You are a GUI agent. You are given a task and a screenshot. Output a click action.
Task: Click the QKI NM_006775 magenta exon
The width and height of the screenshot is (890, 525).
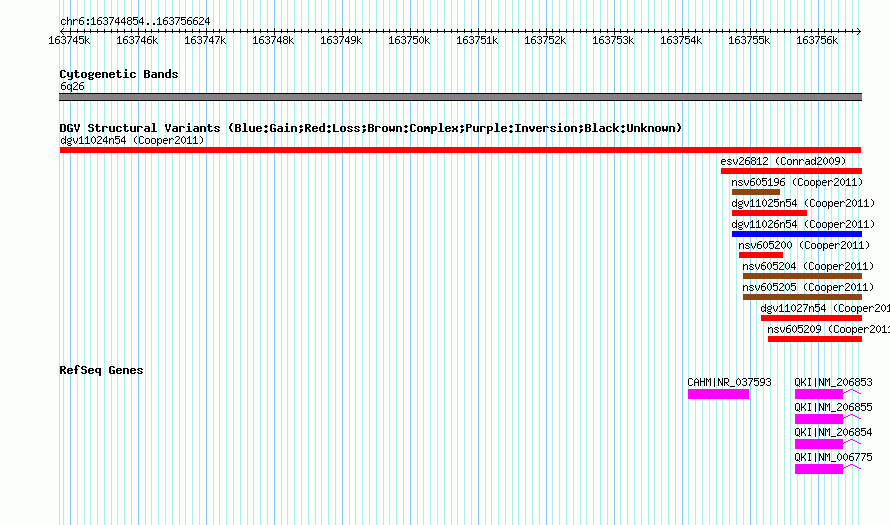(x=818, y=469)
